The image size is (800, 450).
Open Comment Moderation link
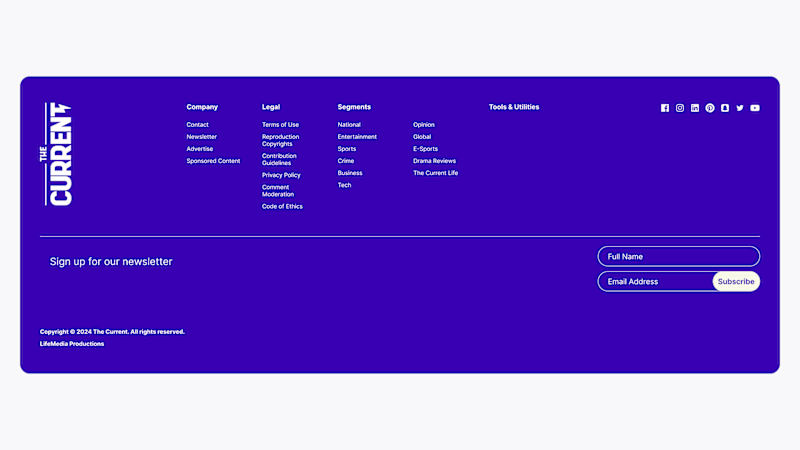pyautogui.click(x=278, y=191)
